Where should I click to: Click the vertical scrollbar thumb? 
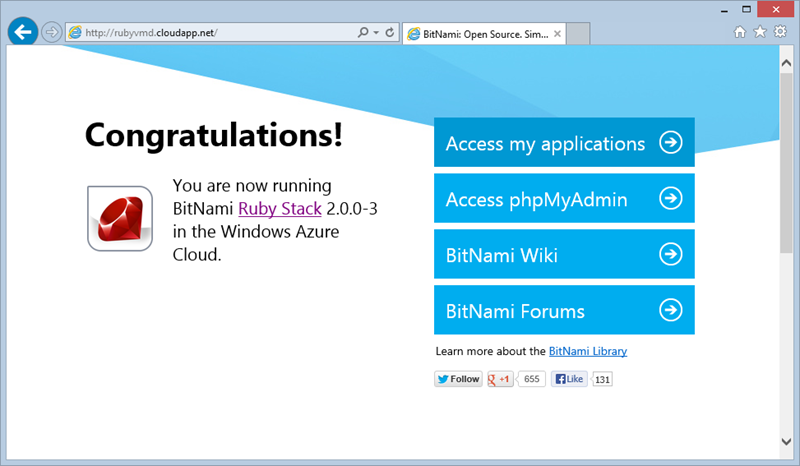pyautogui.click(x=786, y=163)
